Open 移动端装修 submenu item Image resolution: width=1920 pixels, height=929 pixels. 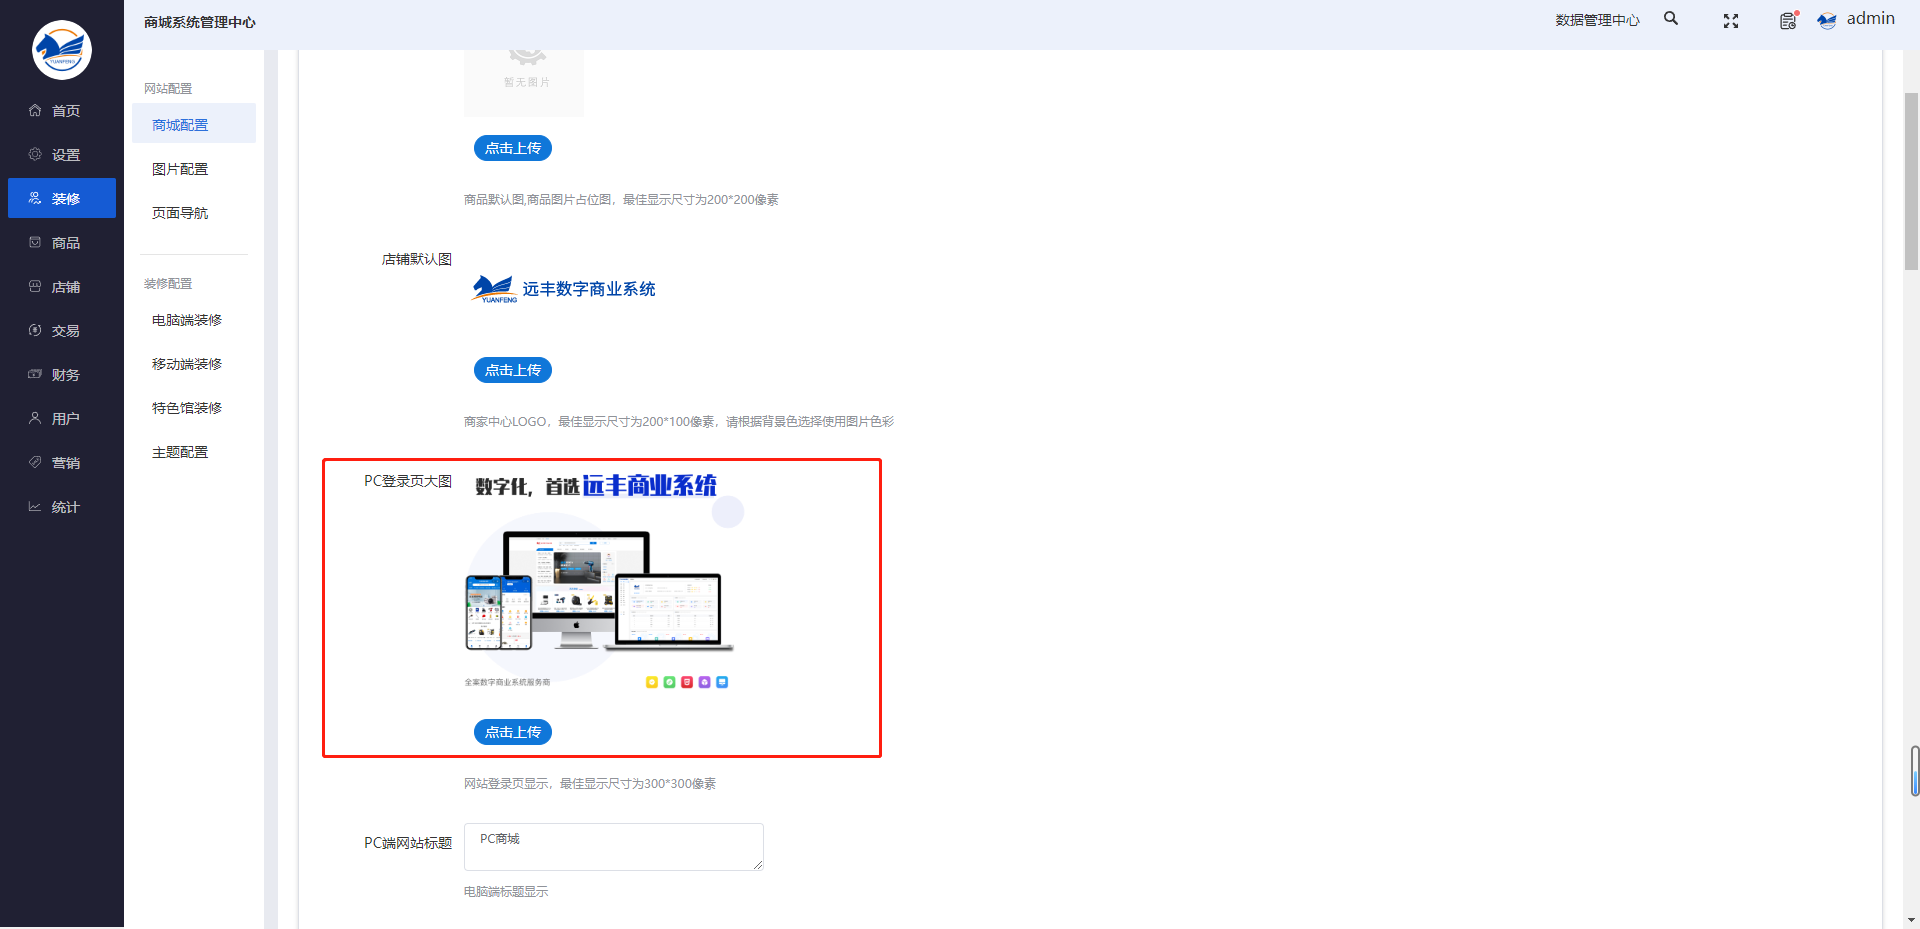(194, 364)
